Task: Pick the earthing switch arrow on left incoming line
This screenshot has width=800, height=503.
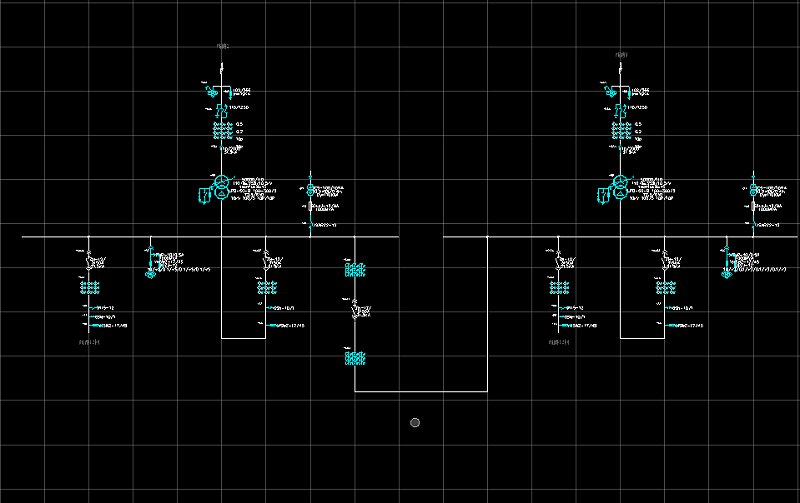Action: point(230,93)
